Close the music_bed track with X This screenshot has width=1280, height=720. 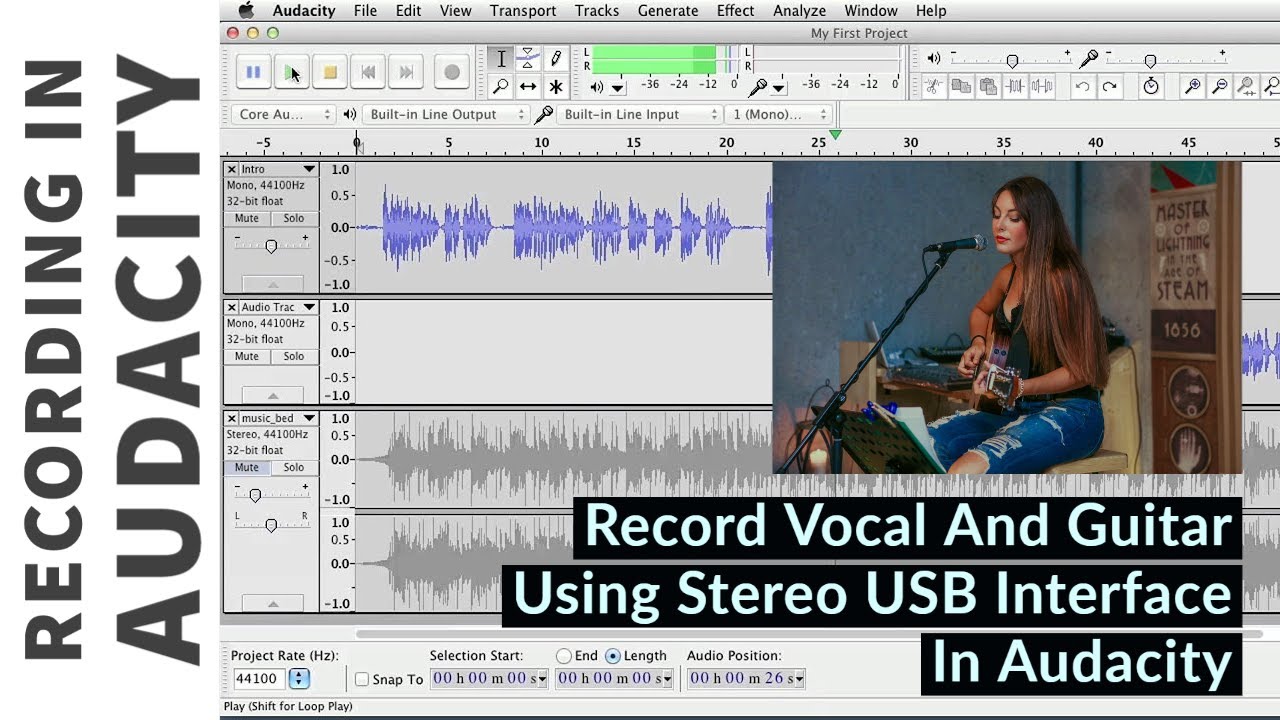tap(231, 418)
